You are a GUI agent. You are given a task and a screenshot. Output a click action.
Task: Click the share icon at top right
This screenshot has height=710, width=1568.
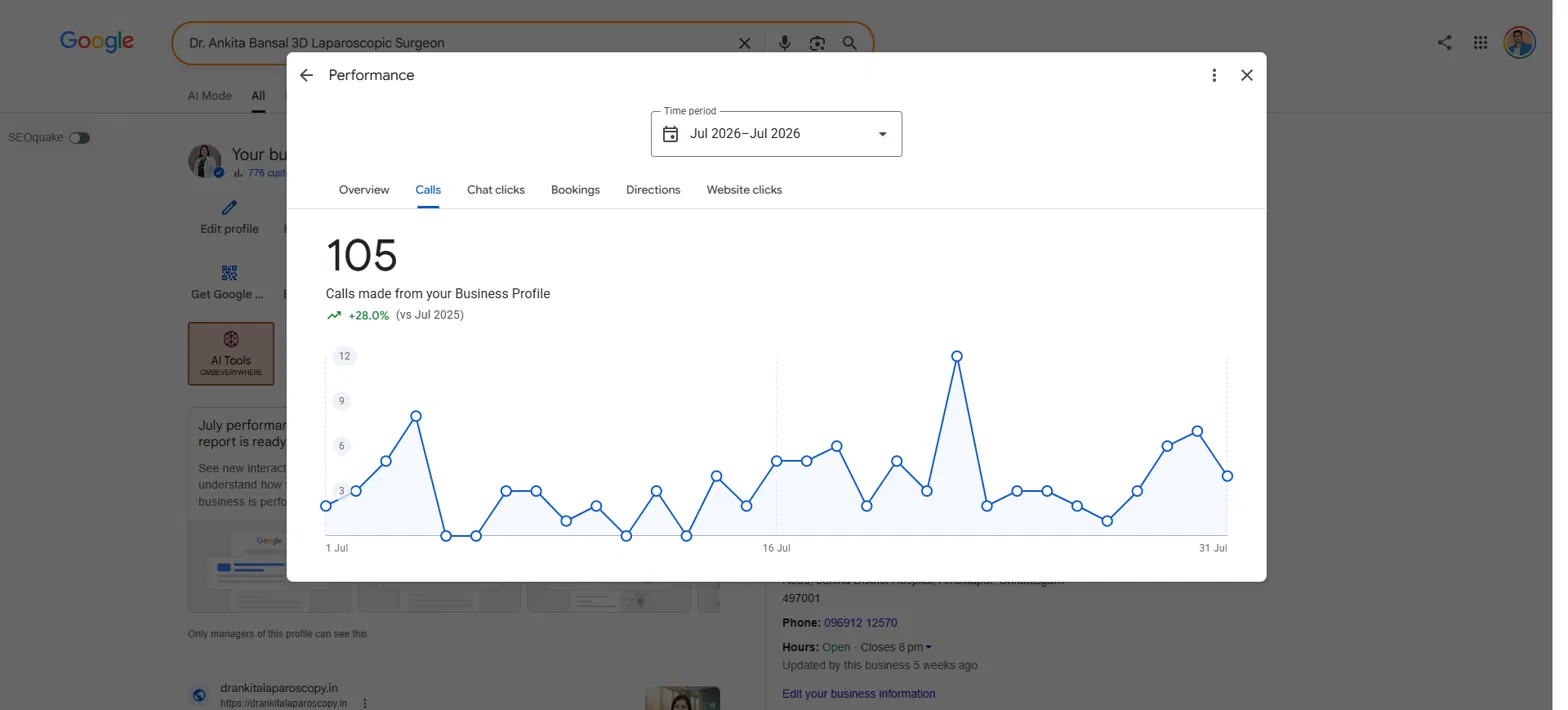pyautogui.click(x=1445, y=42)
